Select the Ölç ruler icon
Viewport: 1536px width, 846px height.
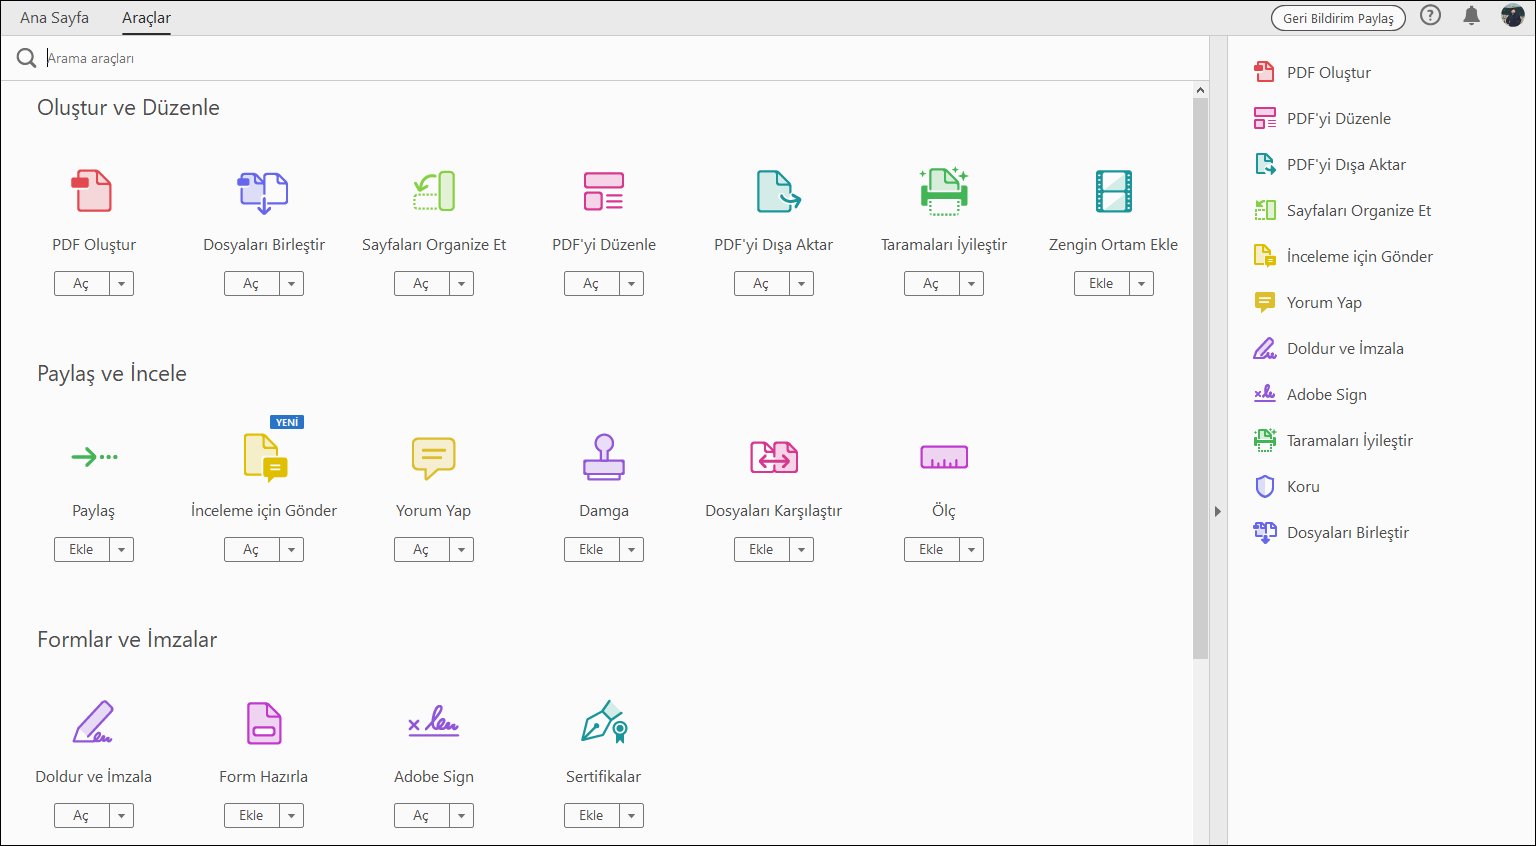944,457
